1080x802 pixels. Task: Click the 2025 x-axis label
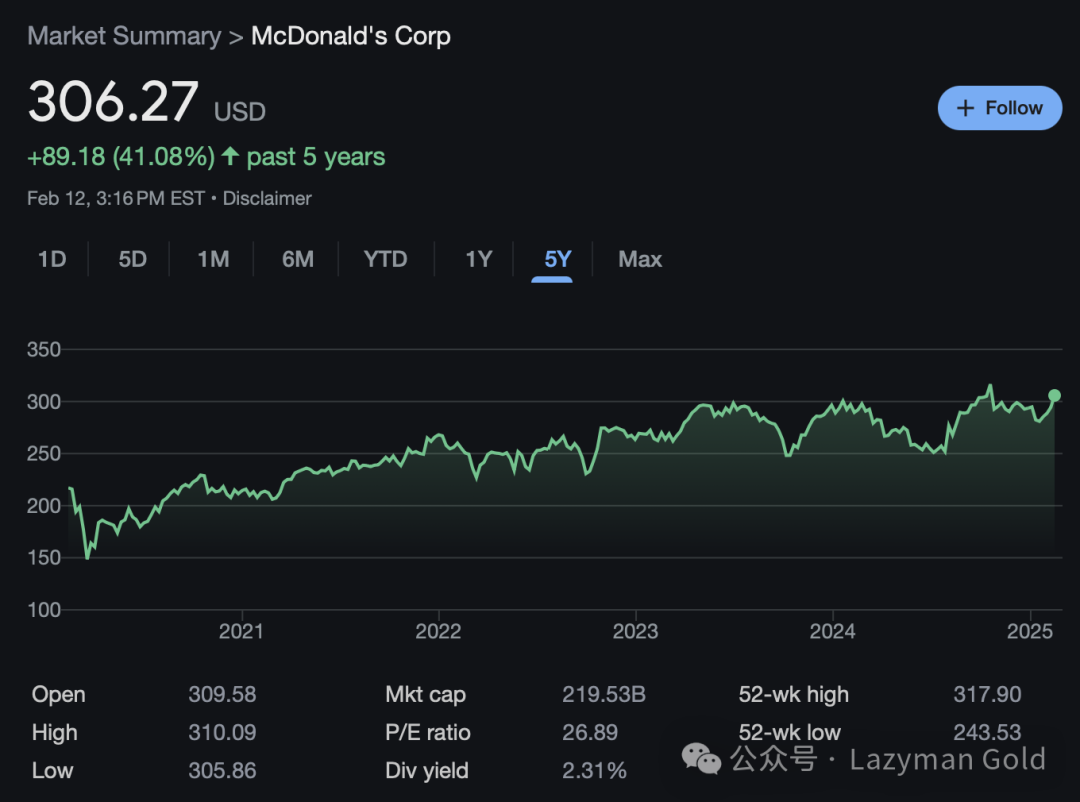click(1030, 631)
